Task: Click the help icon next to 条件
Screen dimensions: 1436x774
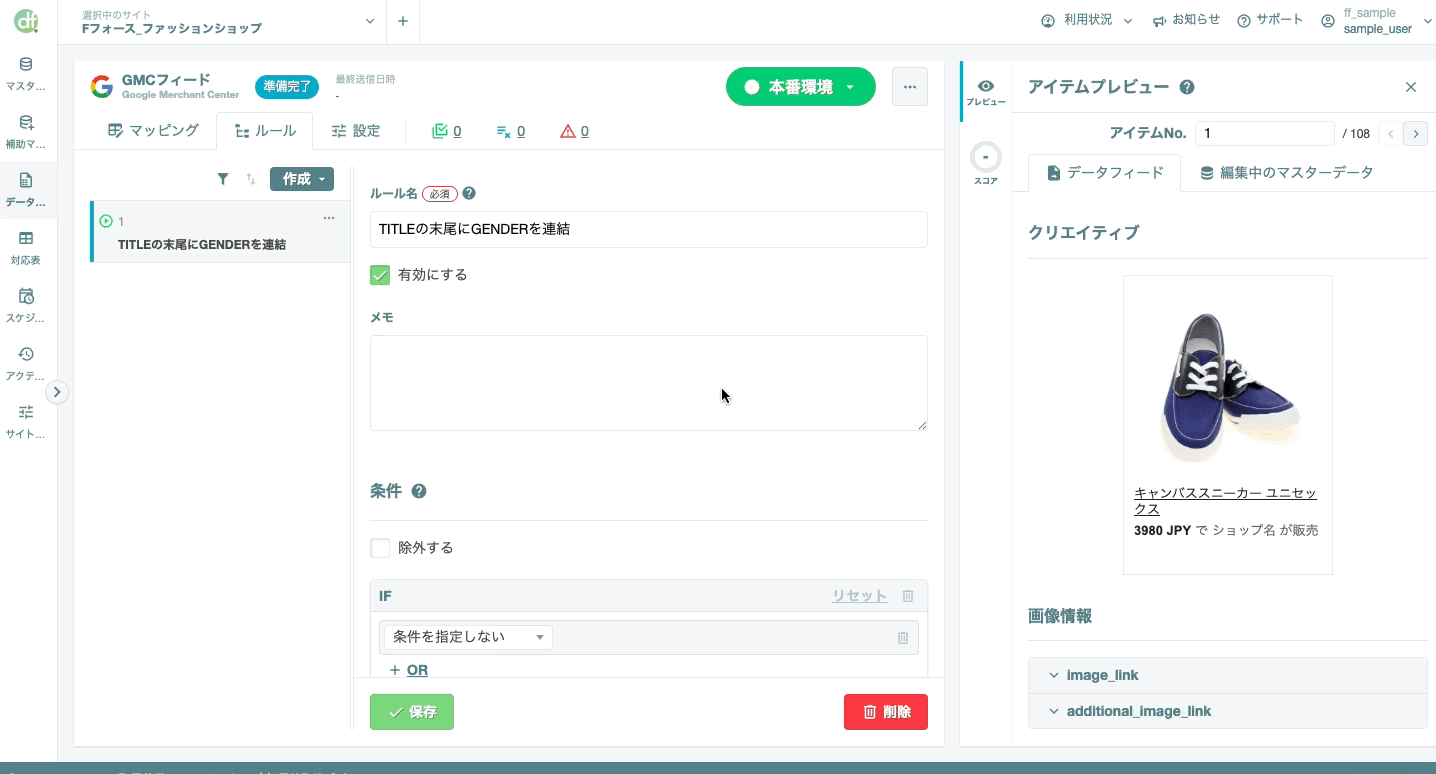Action: 419,491
